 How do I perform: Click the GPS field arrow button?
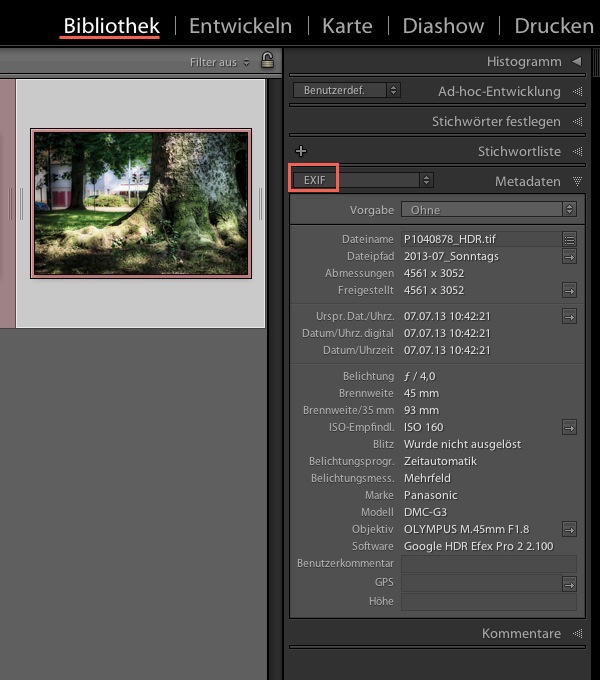[x=569, y=583]
